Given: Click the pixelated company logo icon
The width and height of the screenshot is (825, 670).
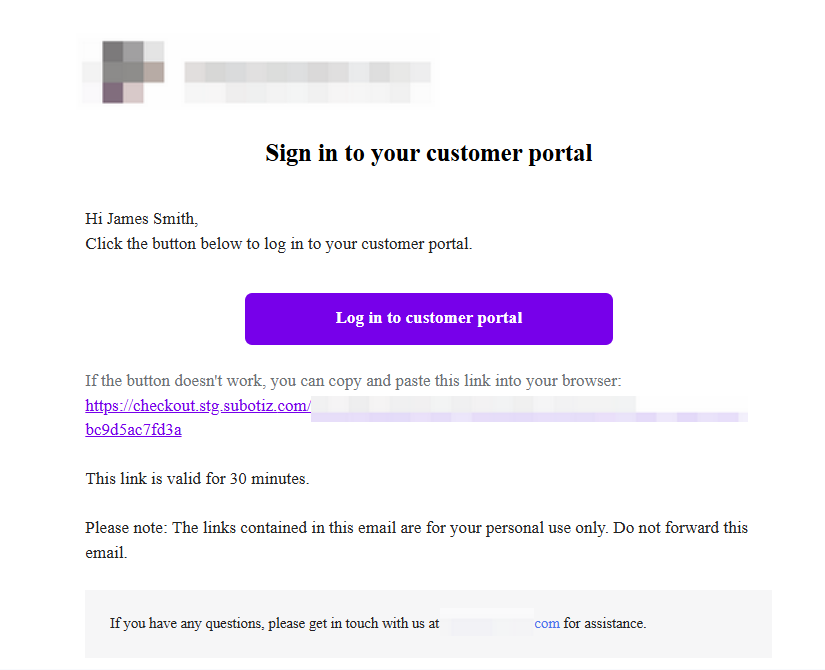Looking at the screenshot, I should [122, 72].
